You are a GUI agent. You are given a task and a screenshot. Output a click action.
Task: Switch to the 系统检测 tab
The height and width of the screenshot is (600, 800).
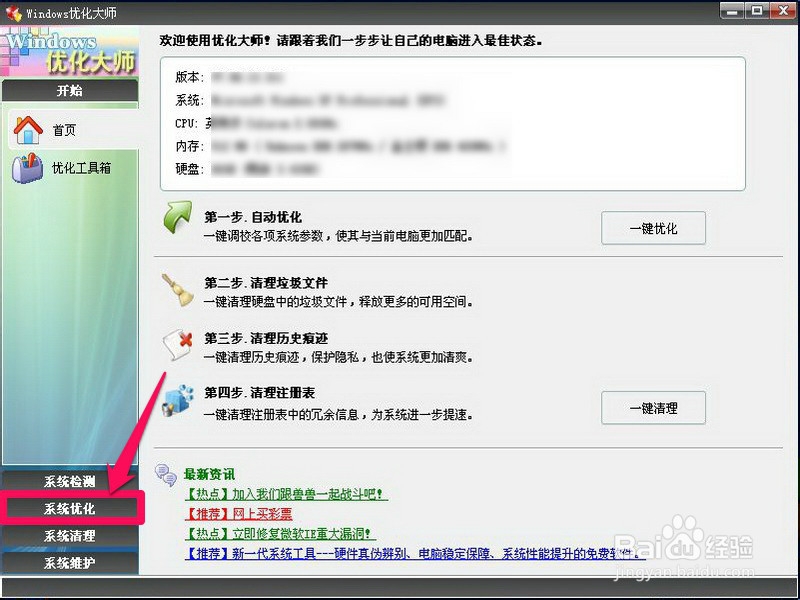click(x=70, y=480)
